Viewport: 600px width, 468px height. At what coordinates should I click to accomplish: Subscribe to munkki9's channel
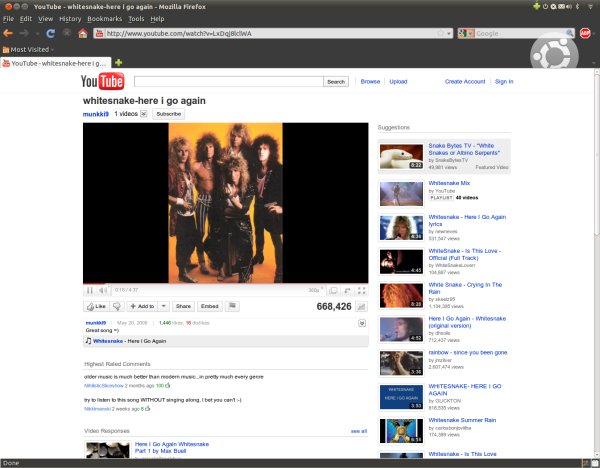(169, 114)
